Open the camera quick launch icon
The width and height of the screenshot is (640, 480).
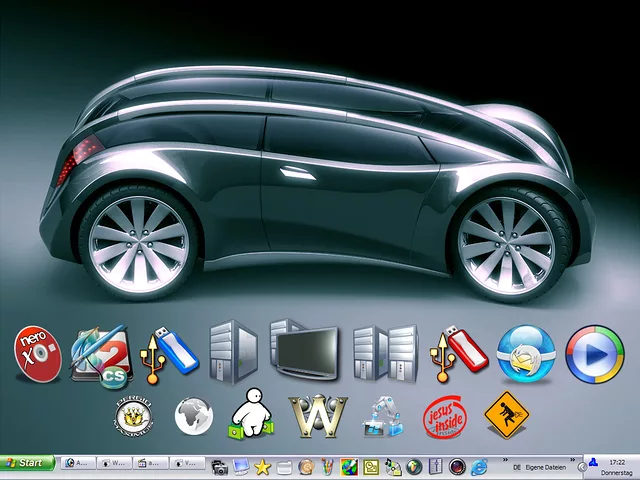[x=220, y=466]
